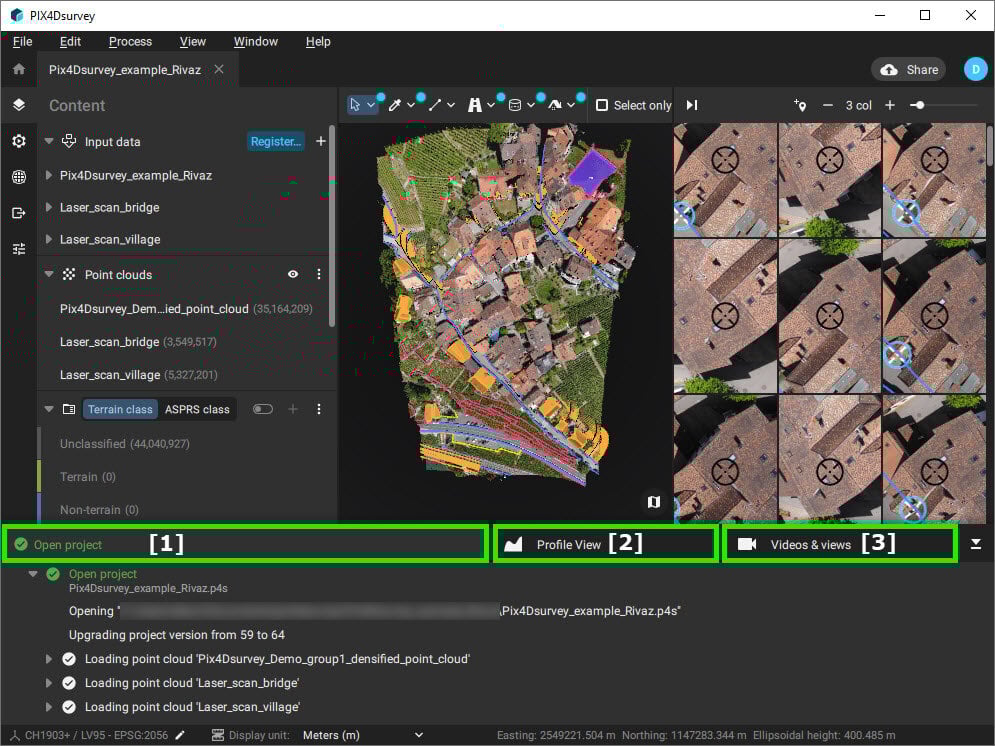Adjust the image thumbnail size slider
Image resolution: width=995 pixels, height=746 pixels.
(918, 105)
